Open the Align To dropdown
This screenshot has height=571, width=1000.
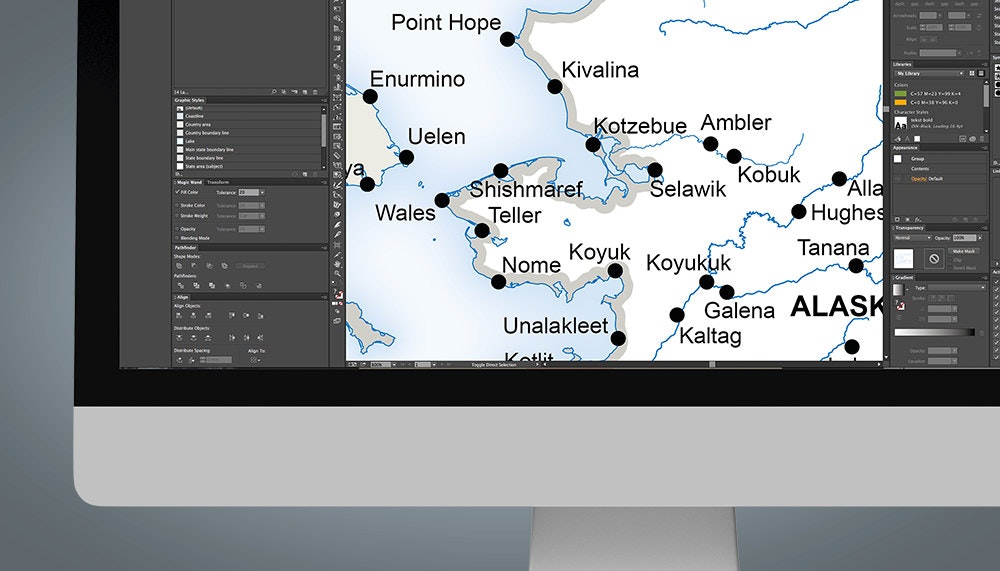pyautogui.click(x=255, y=360)
